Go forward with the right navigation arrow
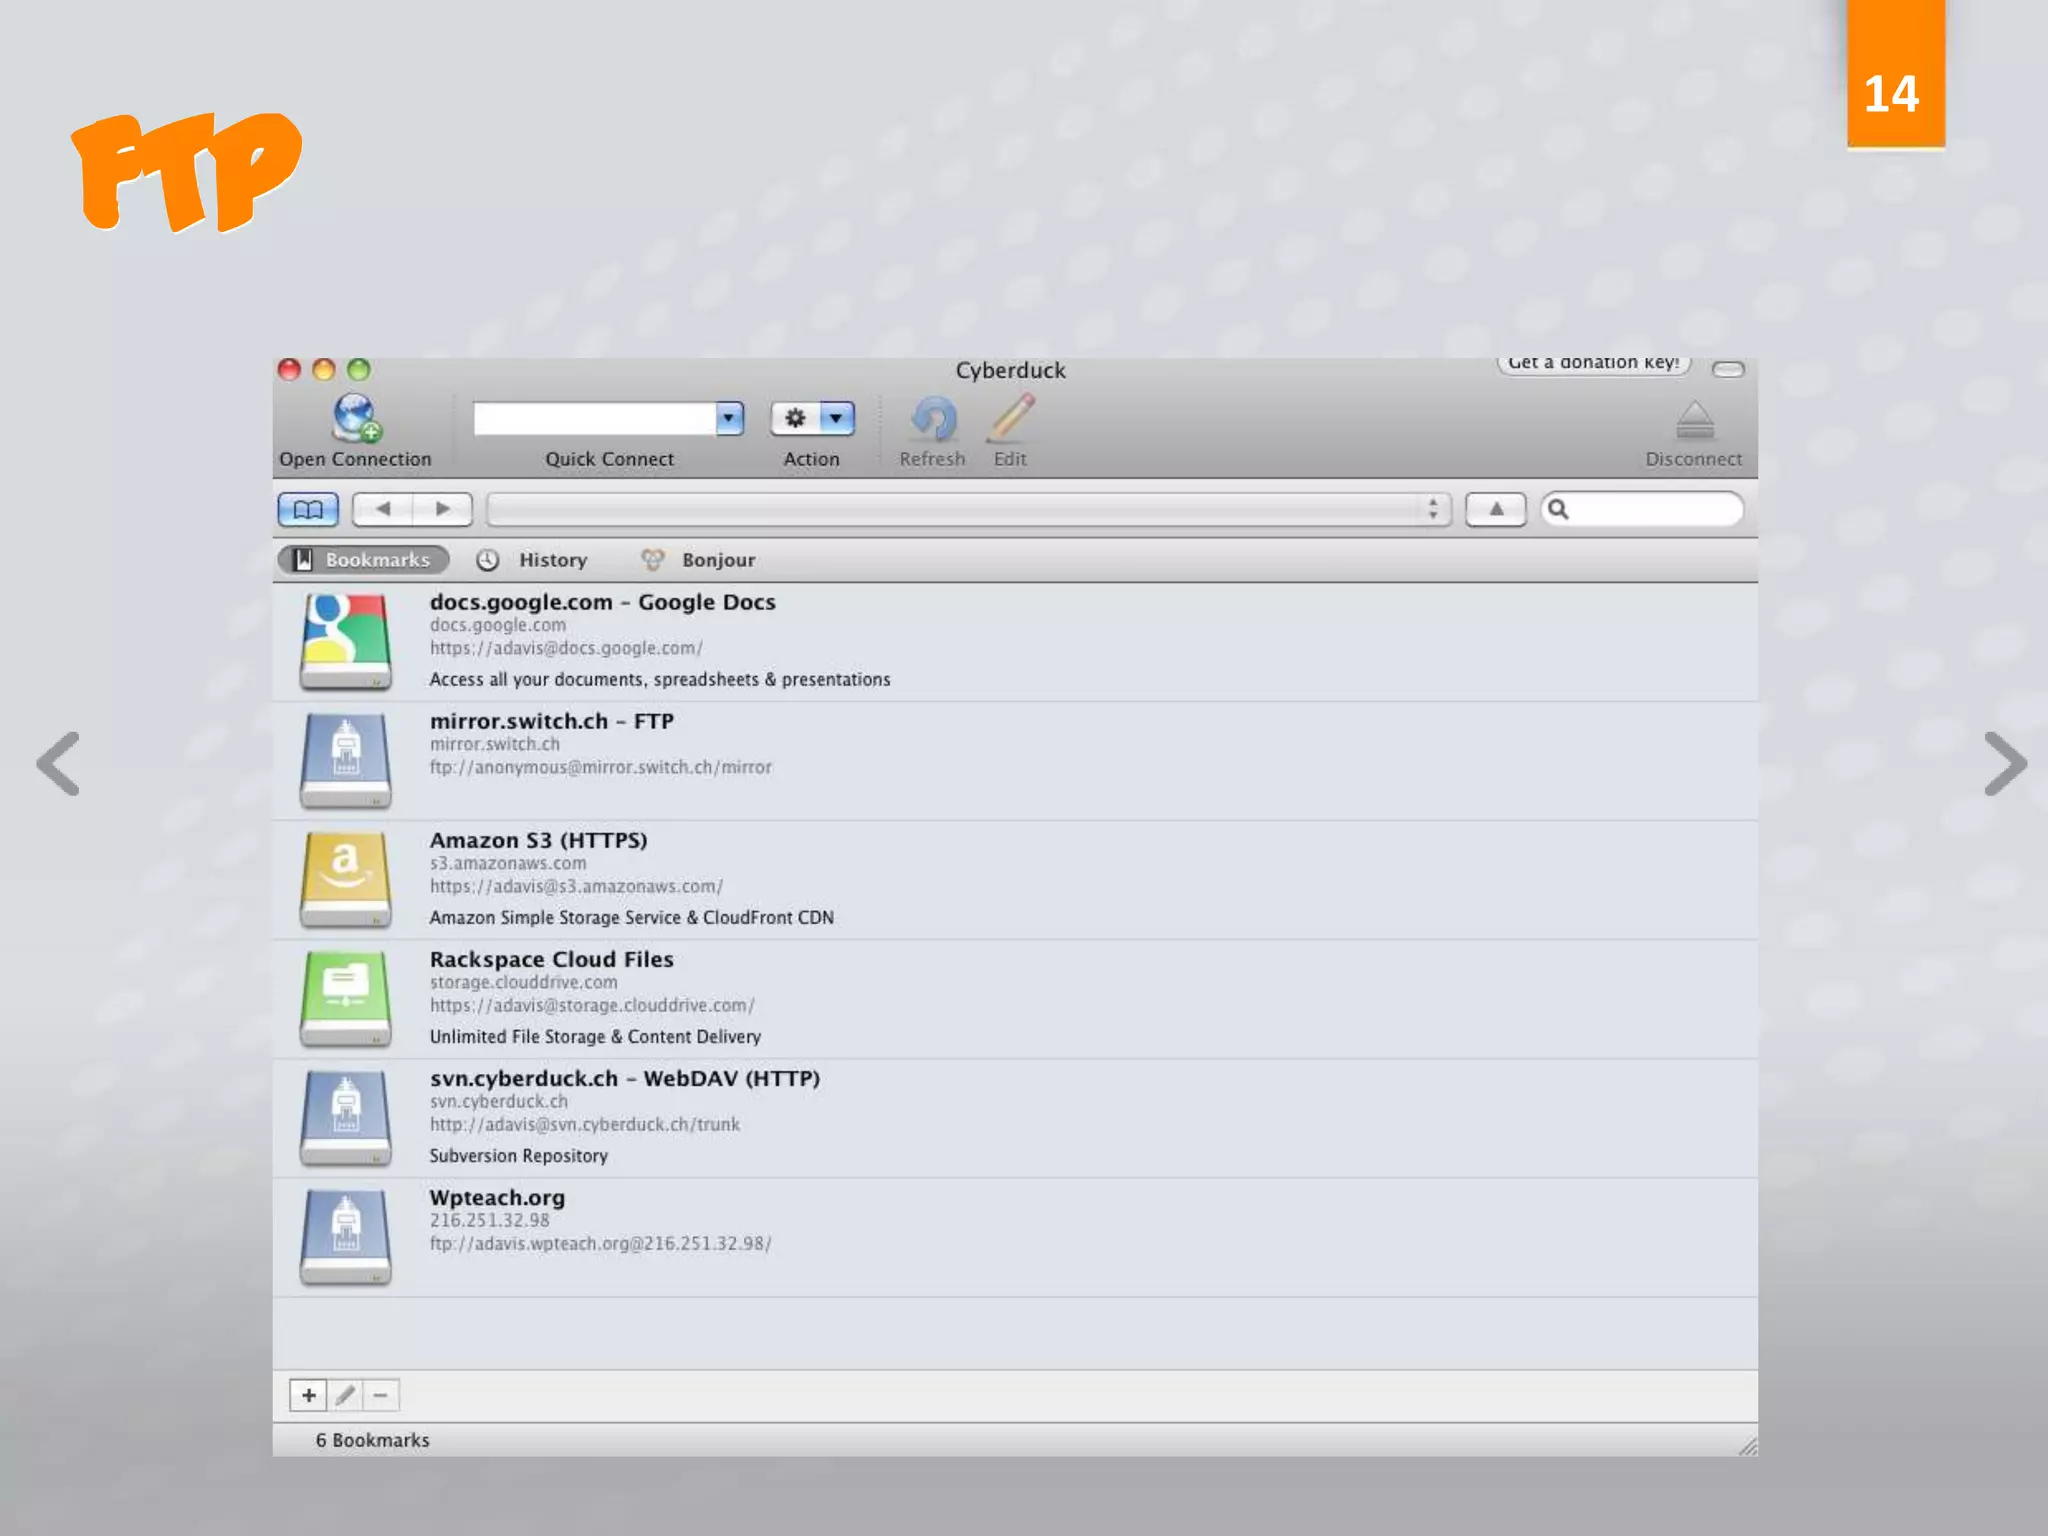The height and width of the screenshot is (1536, 2048). [x=442, y=509]
